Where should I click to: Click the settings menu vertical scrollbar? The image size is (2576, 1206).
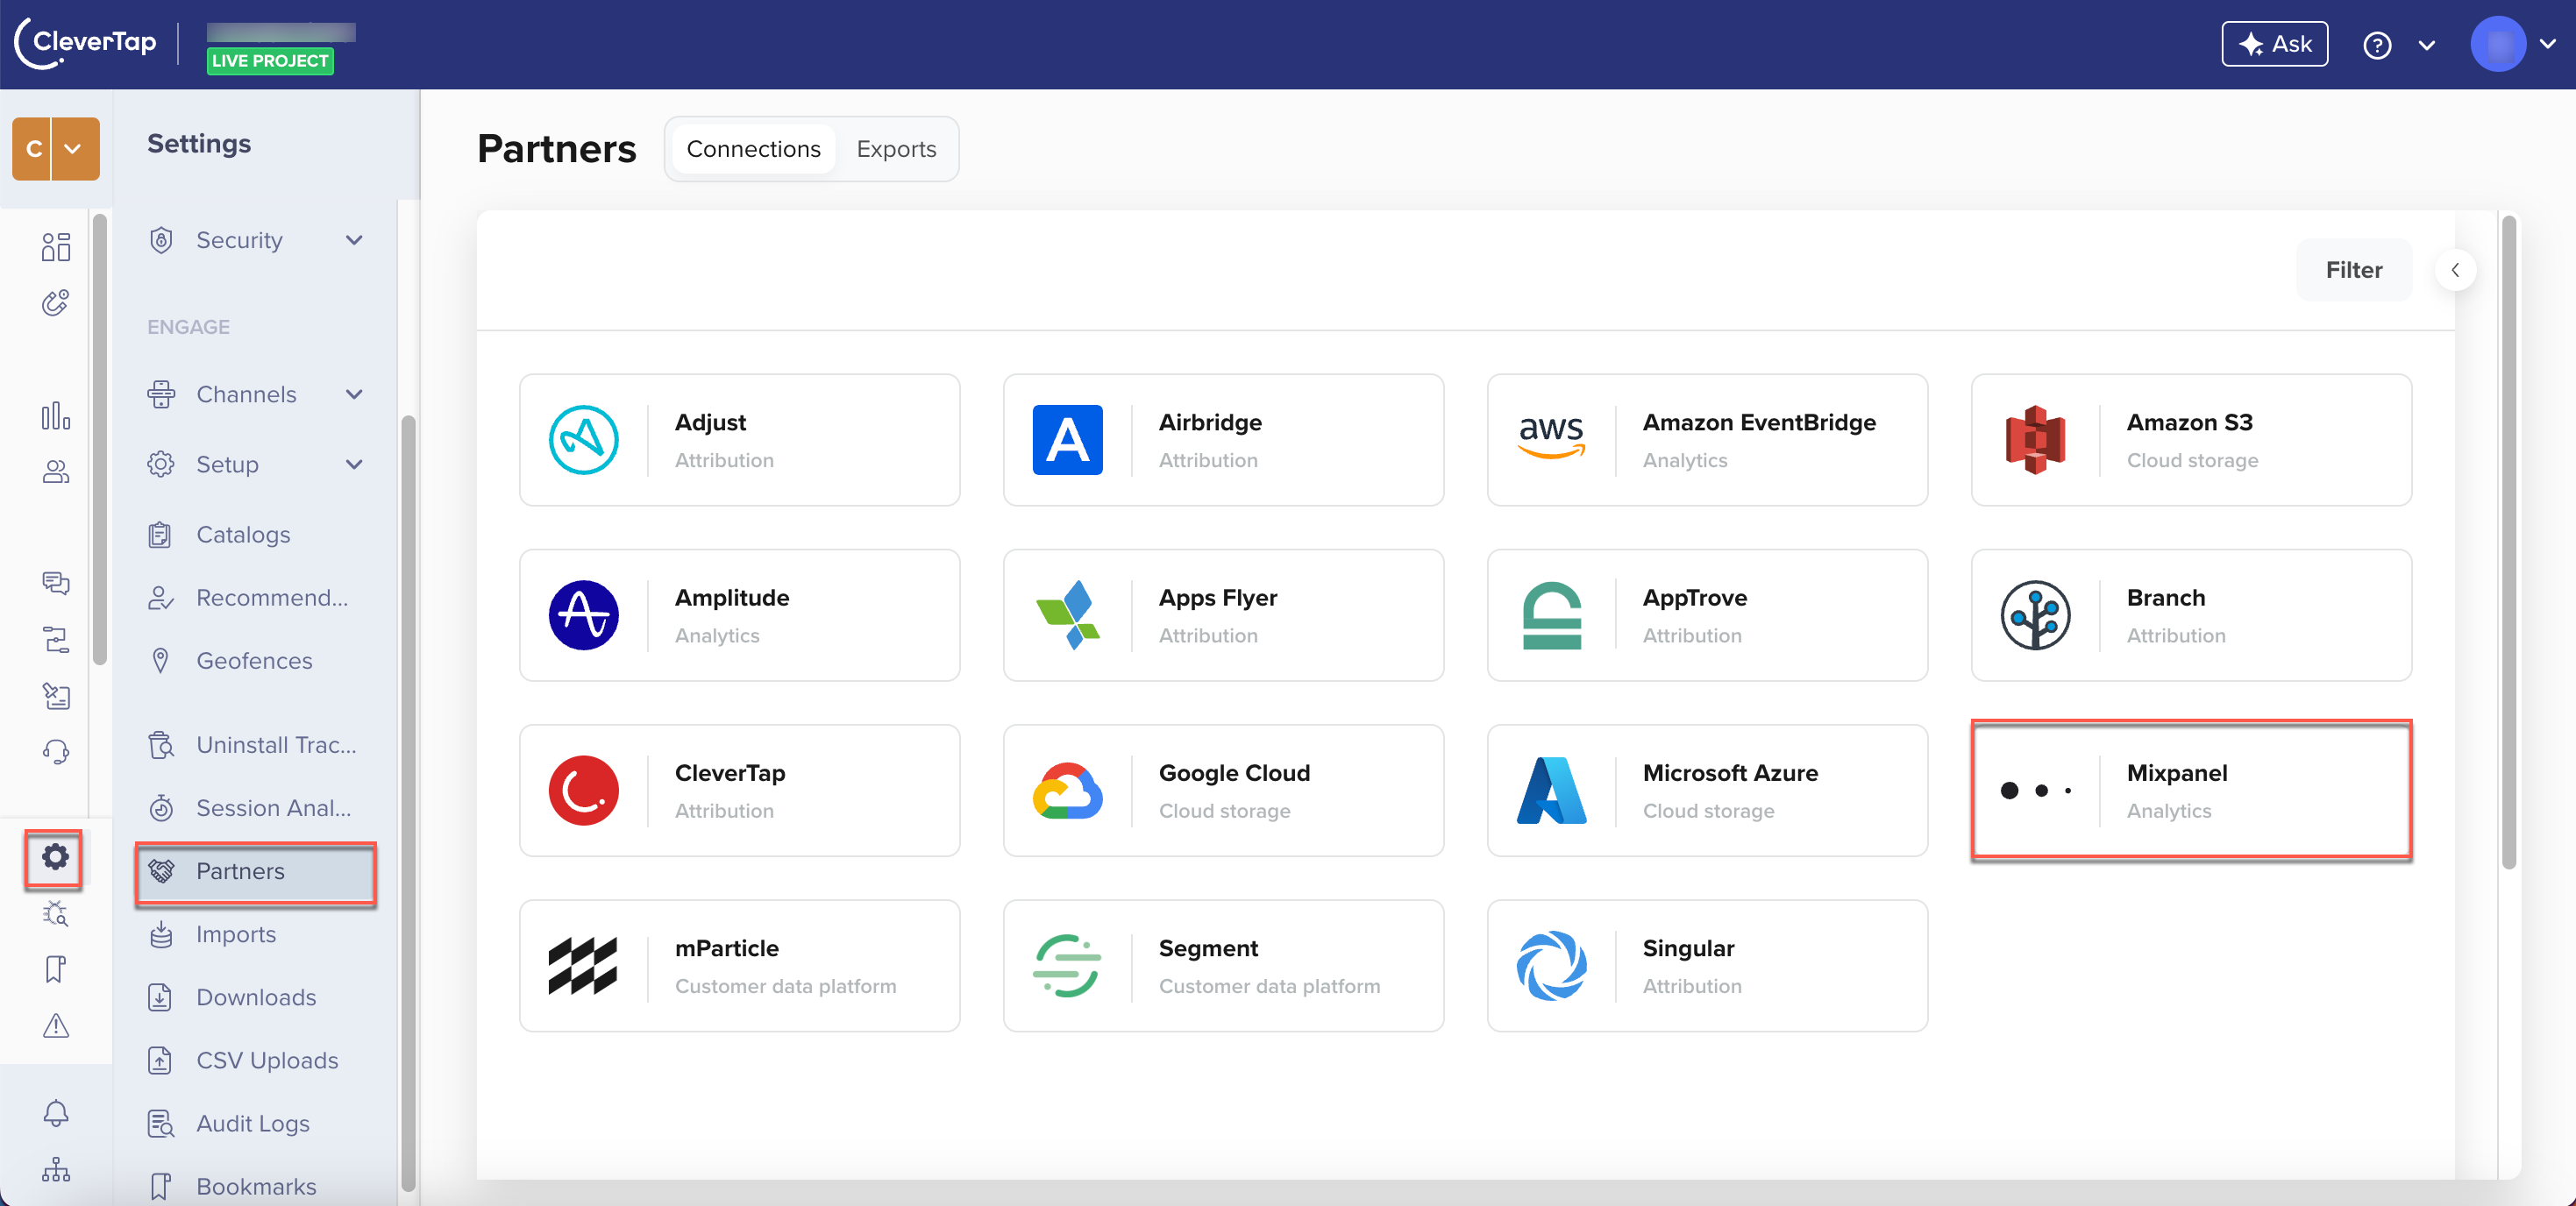click(x=408, y=802)
